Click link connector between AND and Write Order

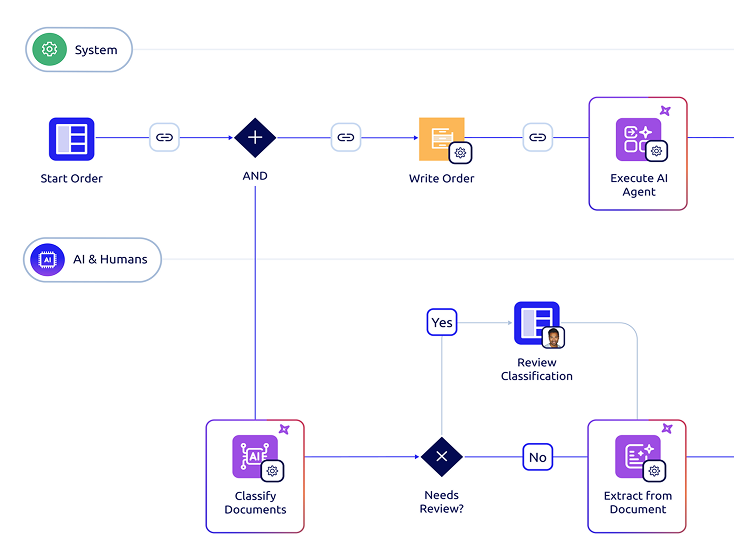pos(346,138)
